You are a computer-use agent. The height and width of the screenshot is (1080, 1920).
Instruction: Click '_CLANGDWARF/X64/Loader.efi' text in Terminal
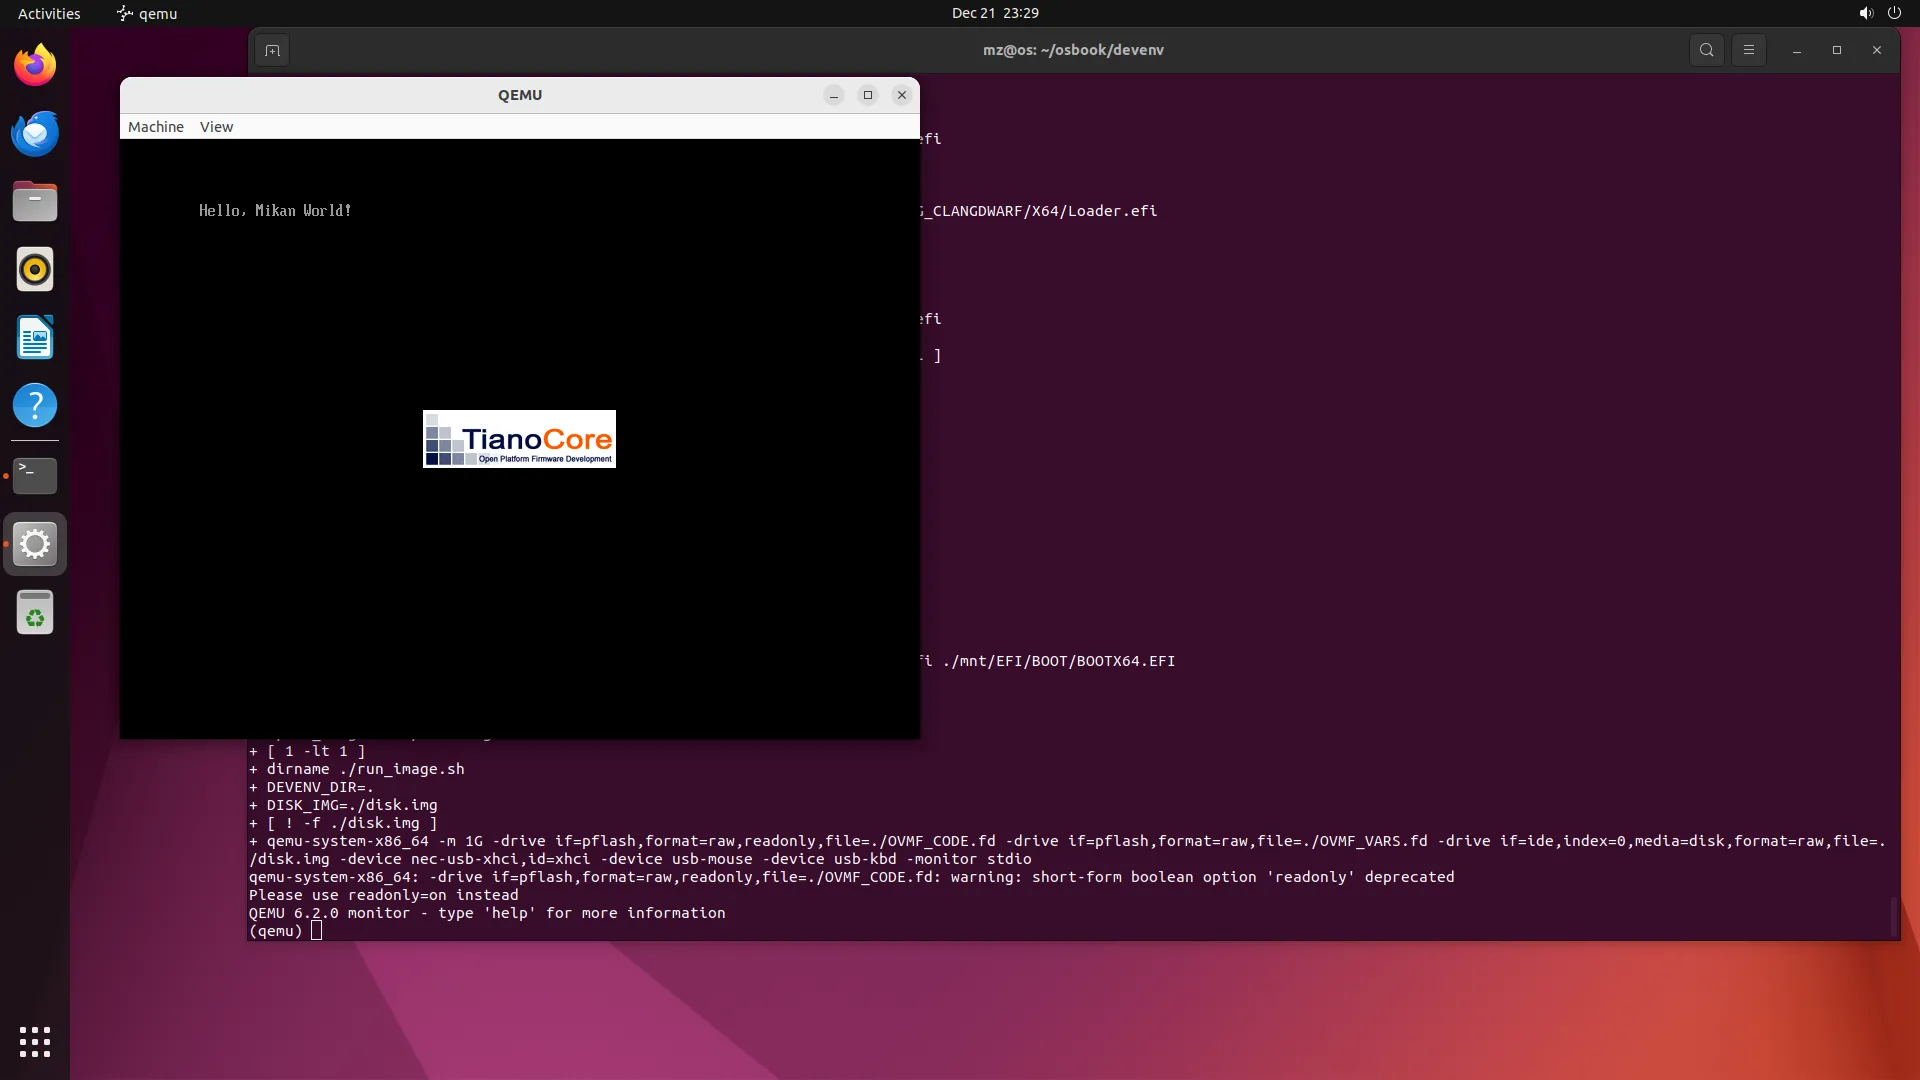[x=1040, y=211]
